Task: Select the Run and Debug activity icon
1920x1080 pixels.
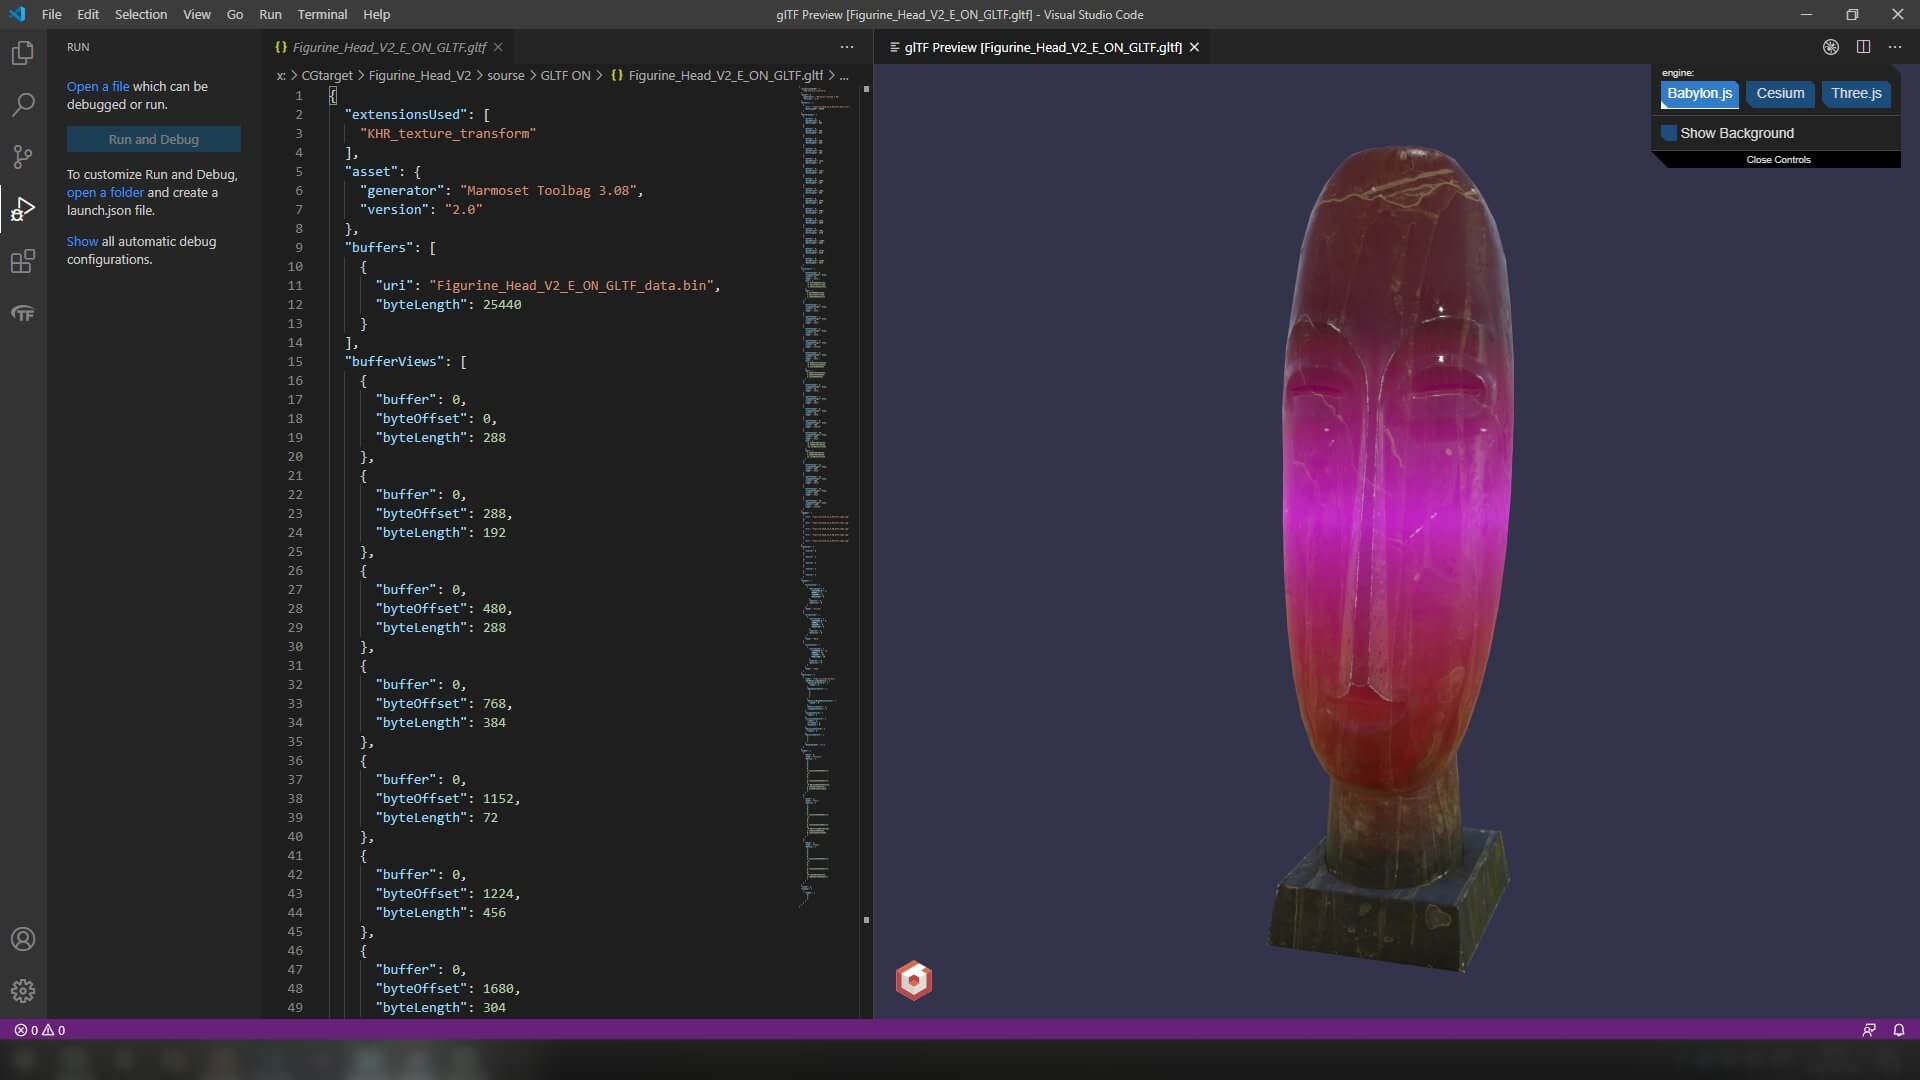Action: pos(22,208)
